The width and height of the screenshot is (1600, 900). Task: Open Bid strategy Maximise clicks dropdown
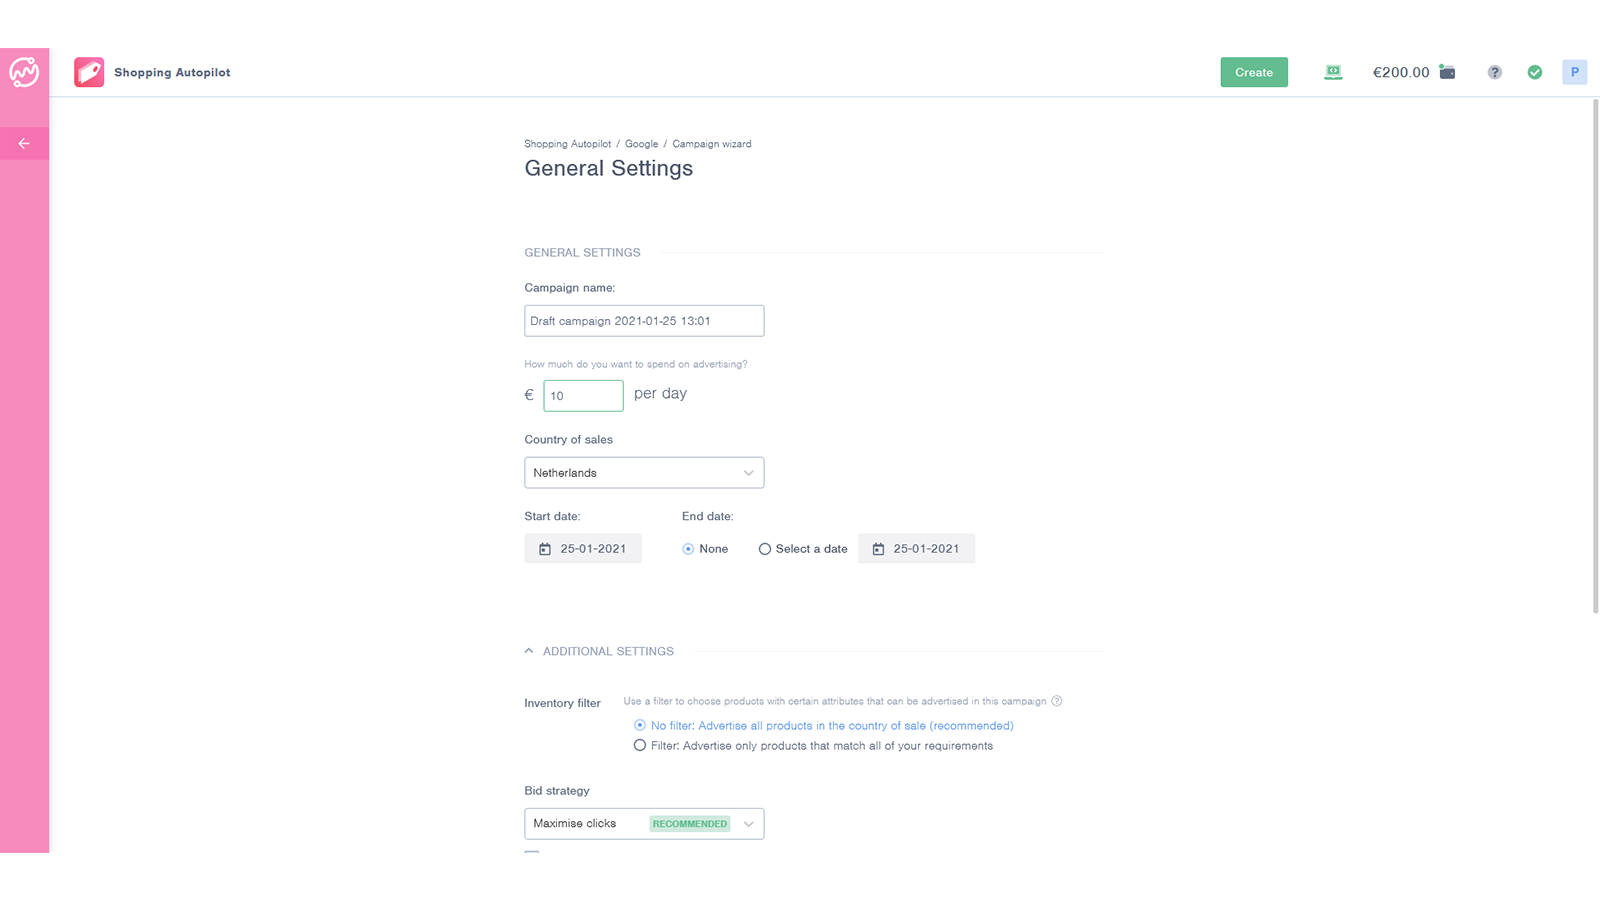click(x=644, y=824)
